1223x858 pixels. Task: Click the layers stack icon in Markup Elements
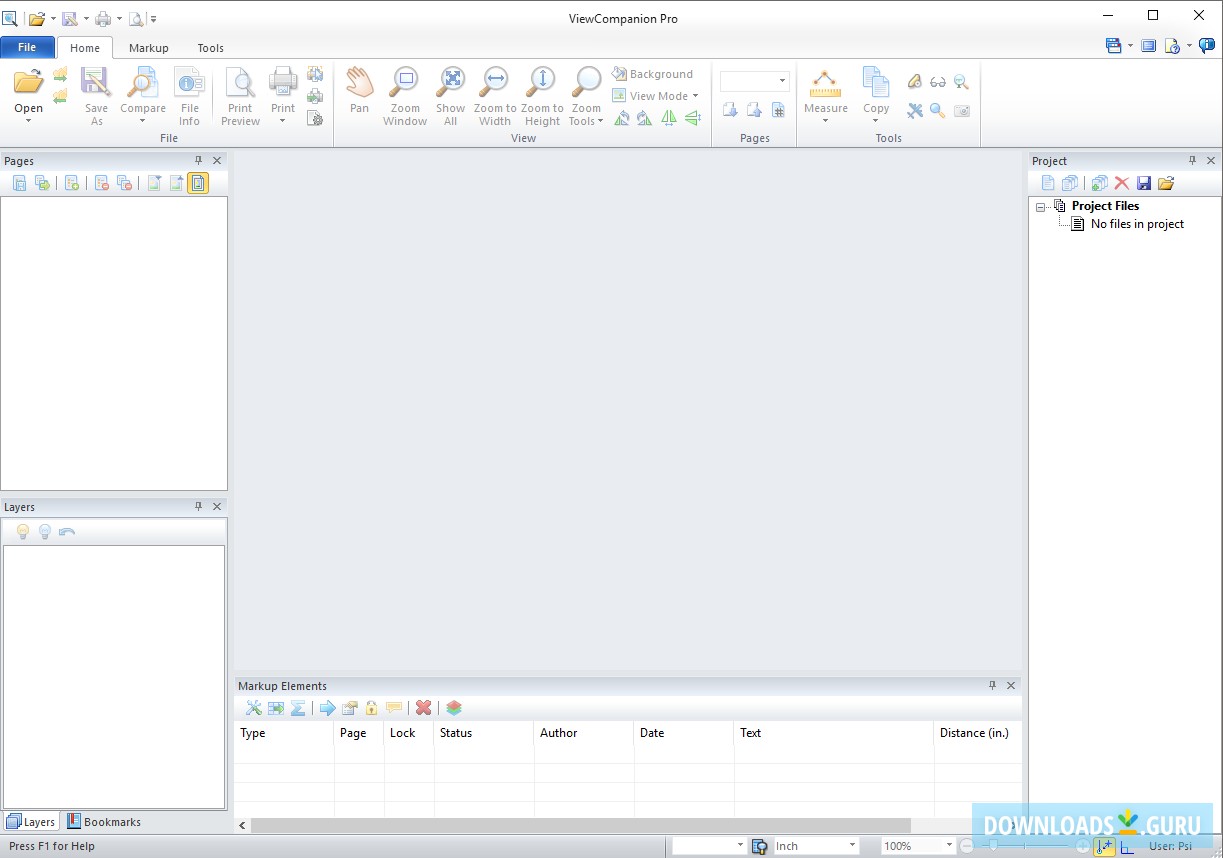pyautogui.click(x=454, y=708)
